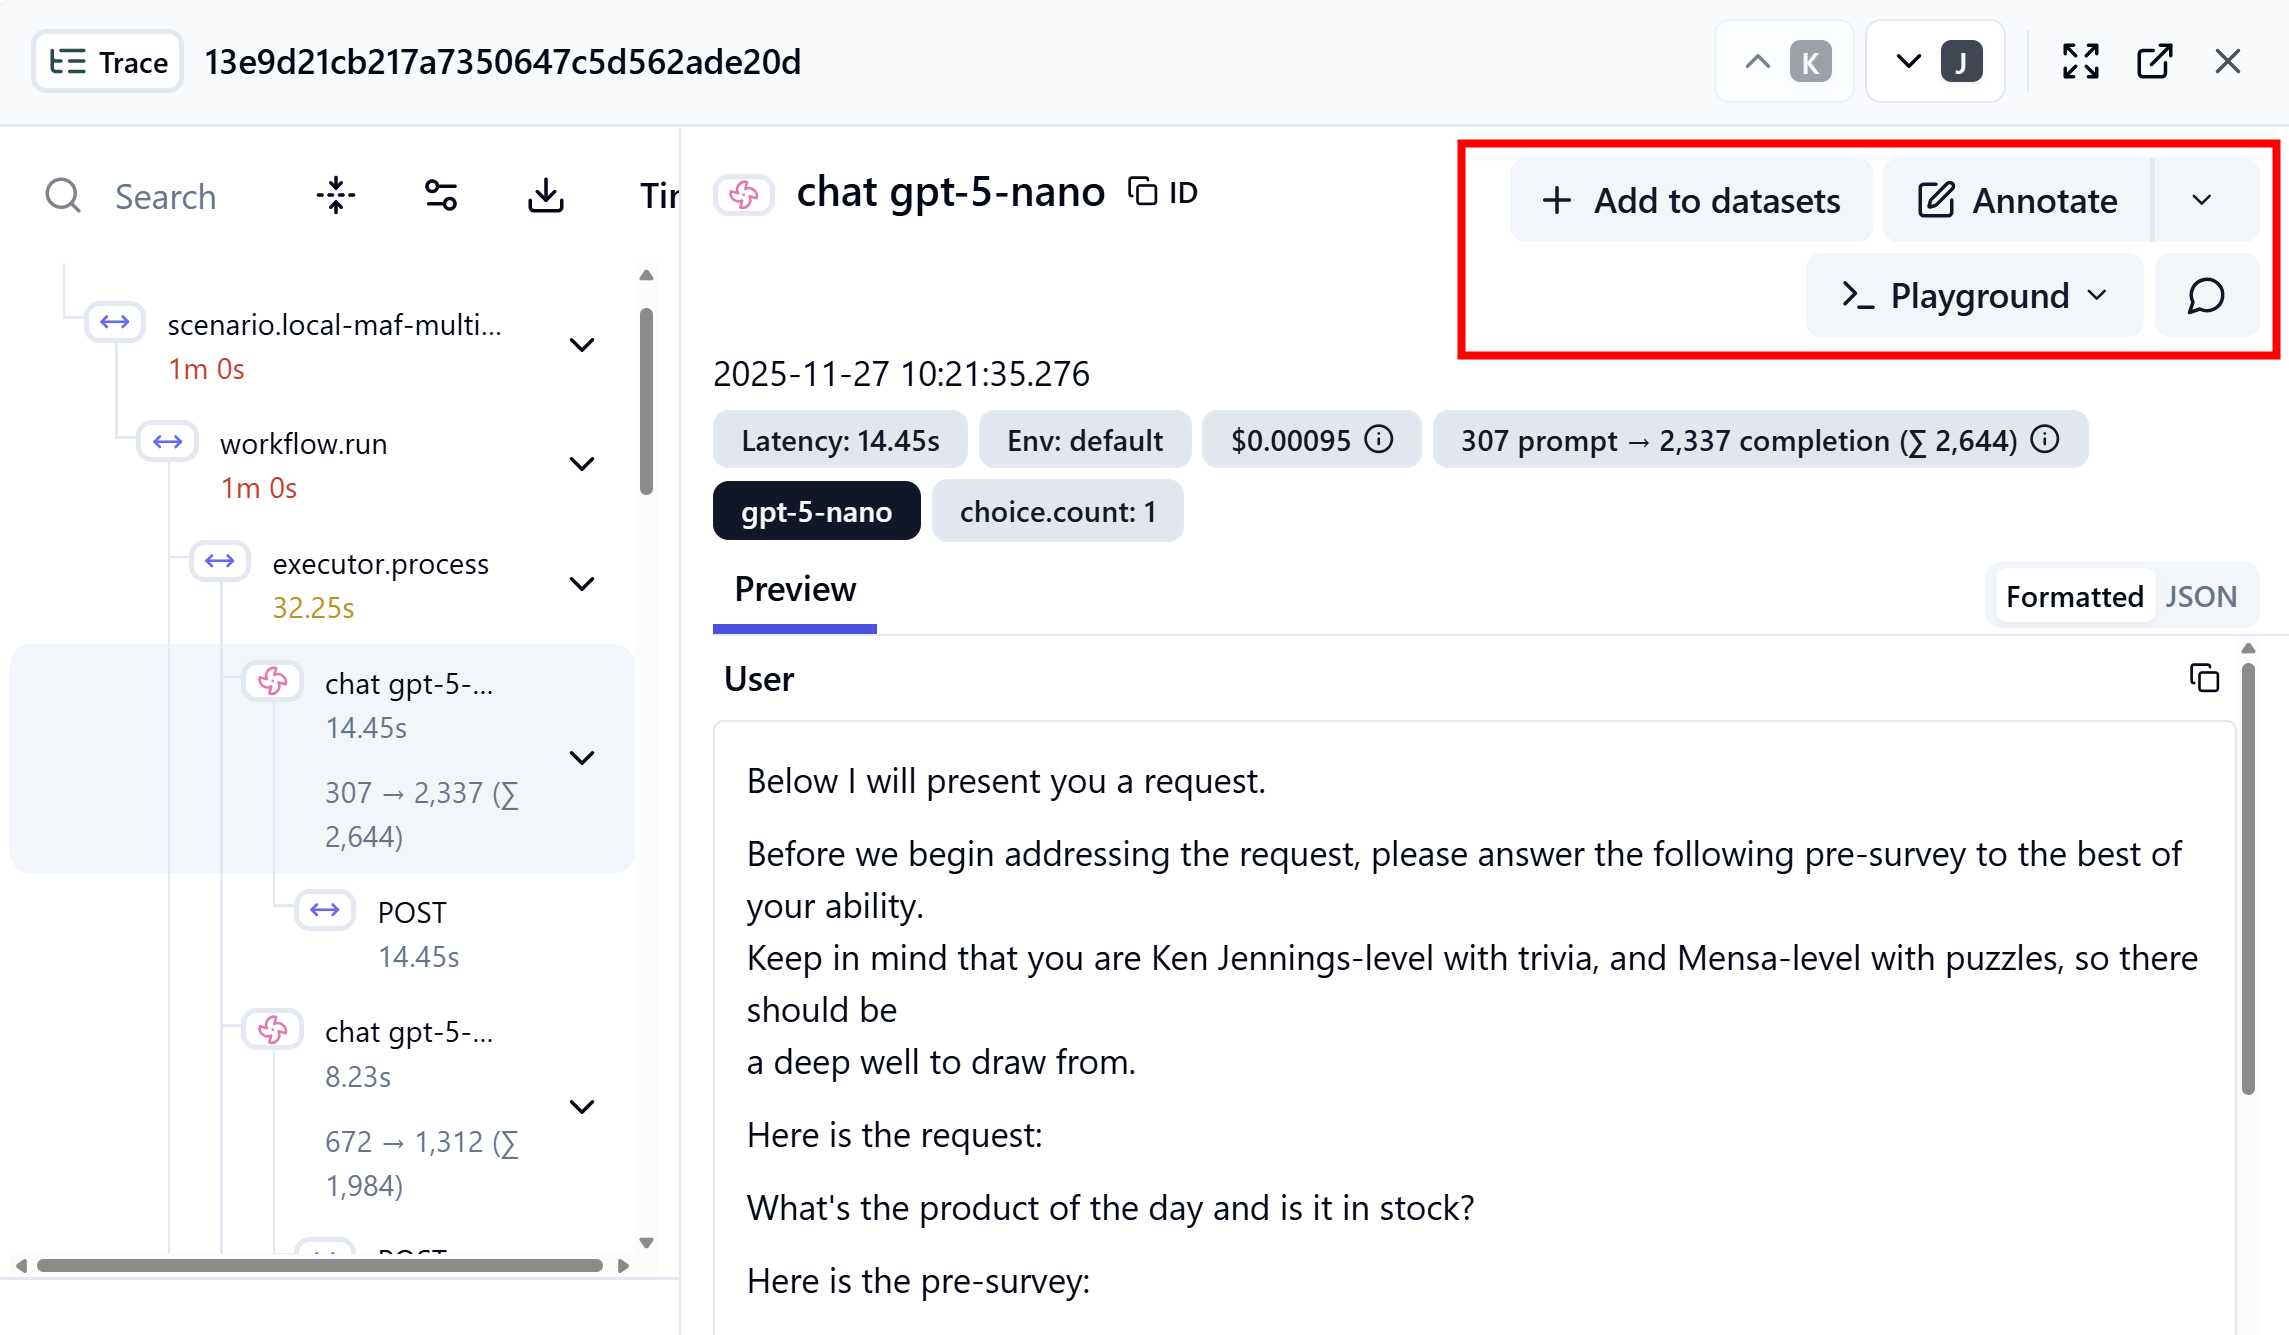Select the Preview tab

pos(795,590)
